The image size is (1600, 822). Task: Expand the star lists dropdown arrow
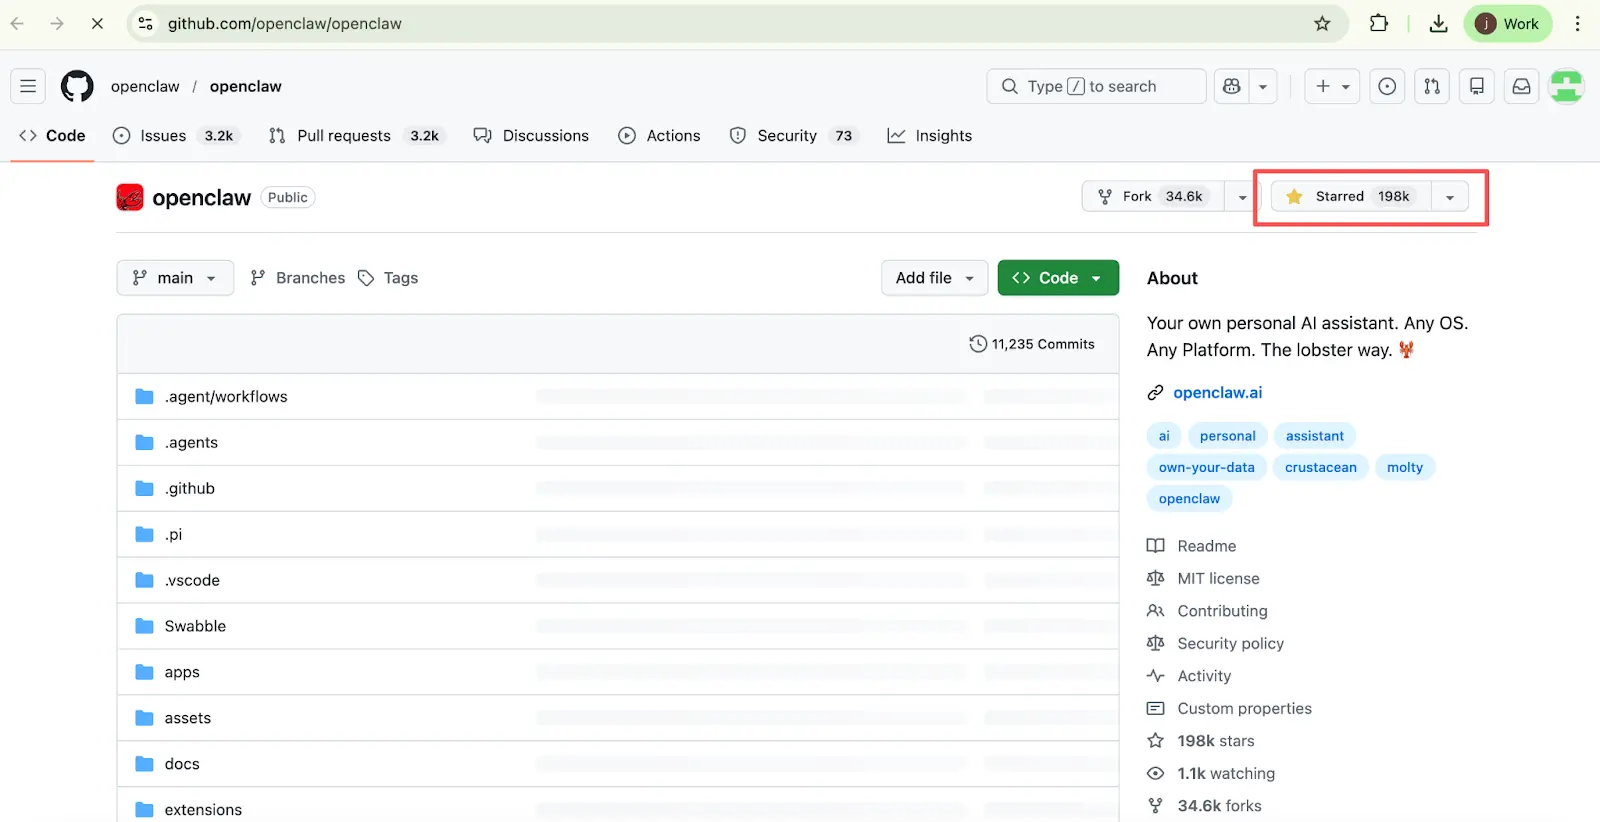click(1450, 197)
